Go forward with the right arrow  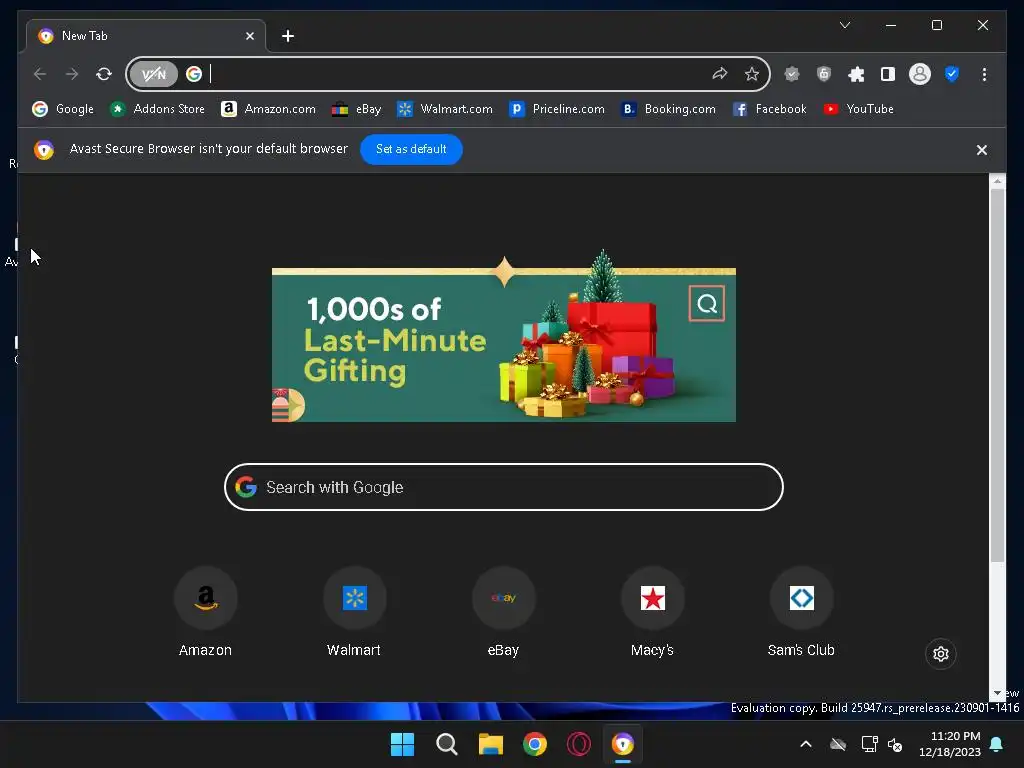tap(72, 74)
